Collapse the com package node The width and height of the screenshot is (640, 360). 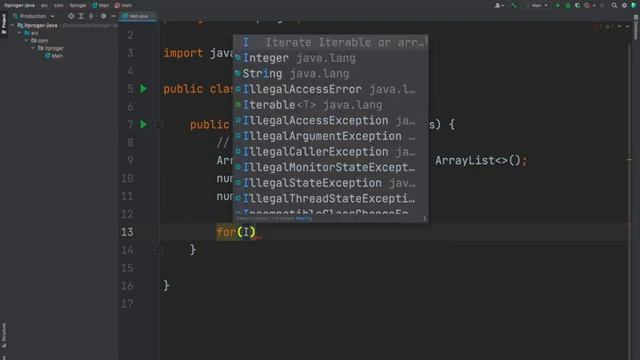point(26,40)
